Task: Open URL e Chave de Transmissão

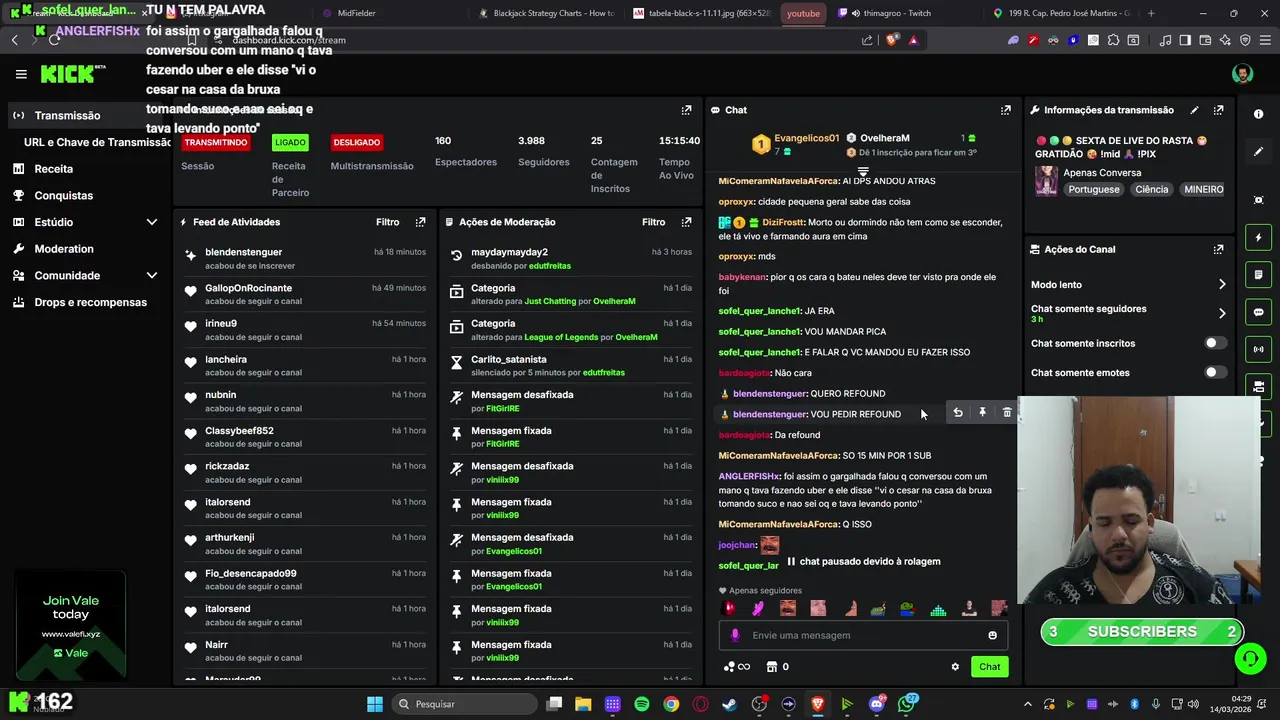Action: (97, 142)
